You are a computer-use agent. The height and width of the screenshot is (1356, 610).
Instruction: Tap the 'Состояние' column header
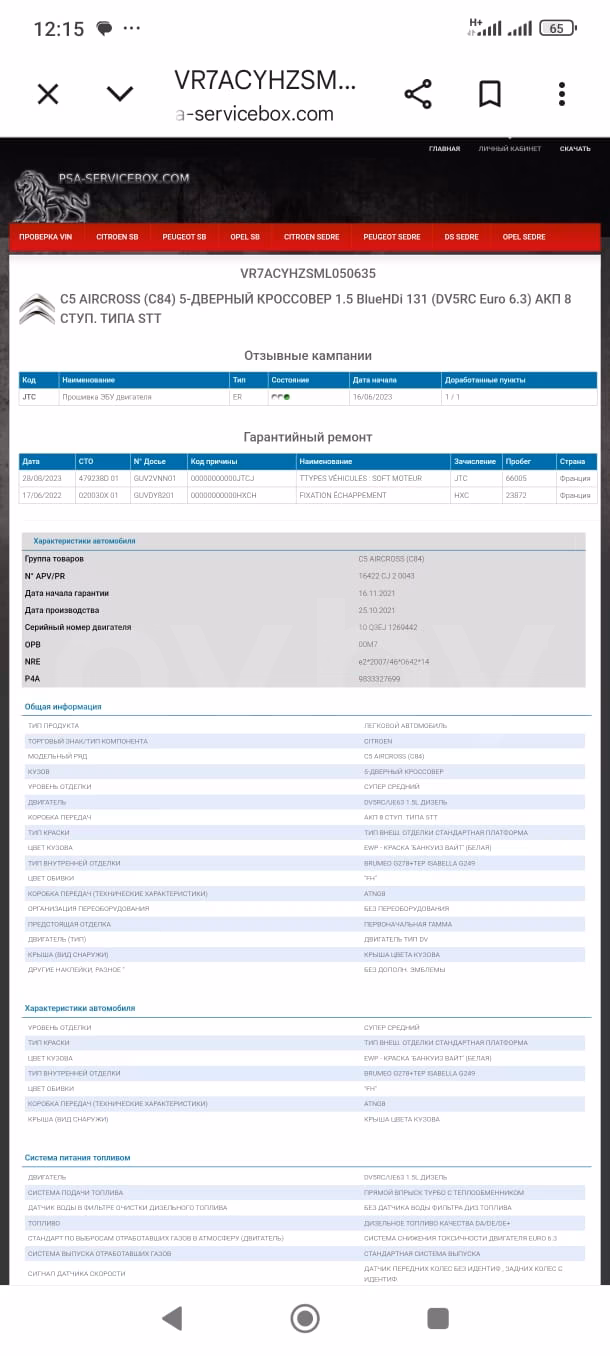coord(290,380)
